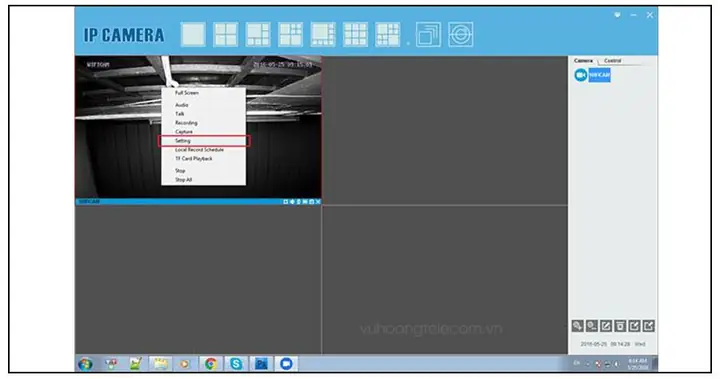The width and height of the screenshot is (720, 379).
Task: Click the timestamp overlay in the video
Action: [x=283, y=65]
